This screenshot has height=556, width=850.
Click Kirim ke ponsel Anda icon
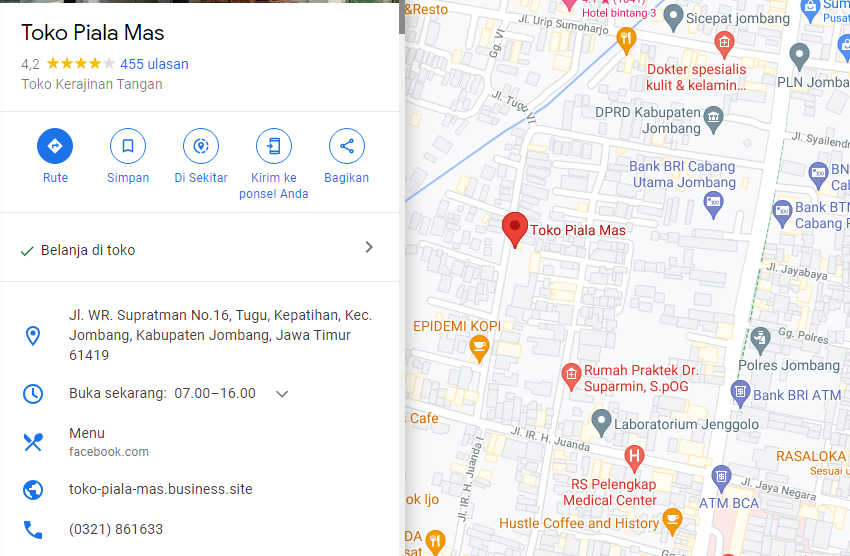click(x=274, y=146)
